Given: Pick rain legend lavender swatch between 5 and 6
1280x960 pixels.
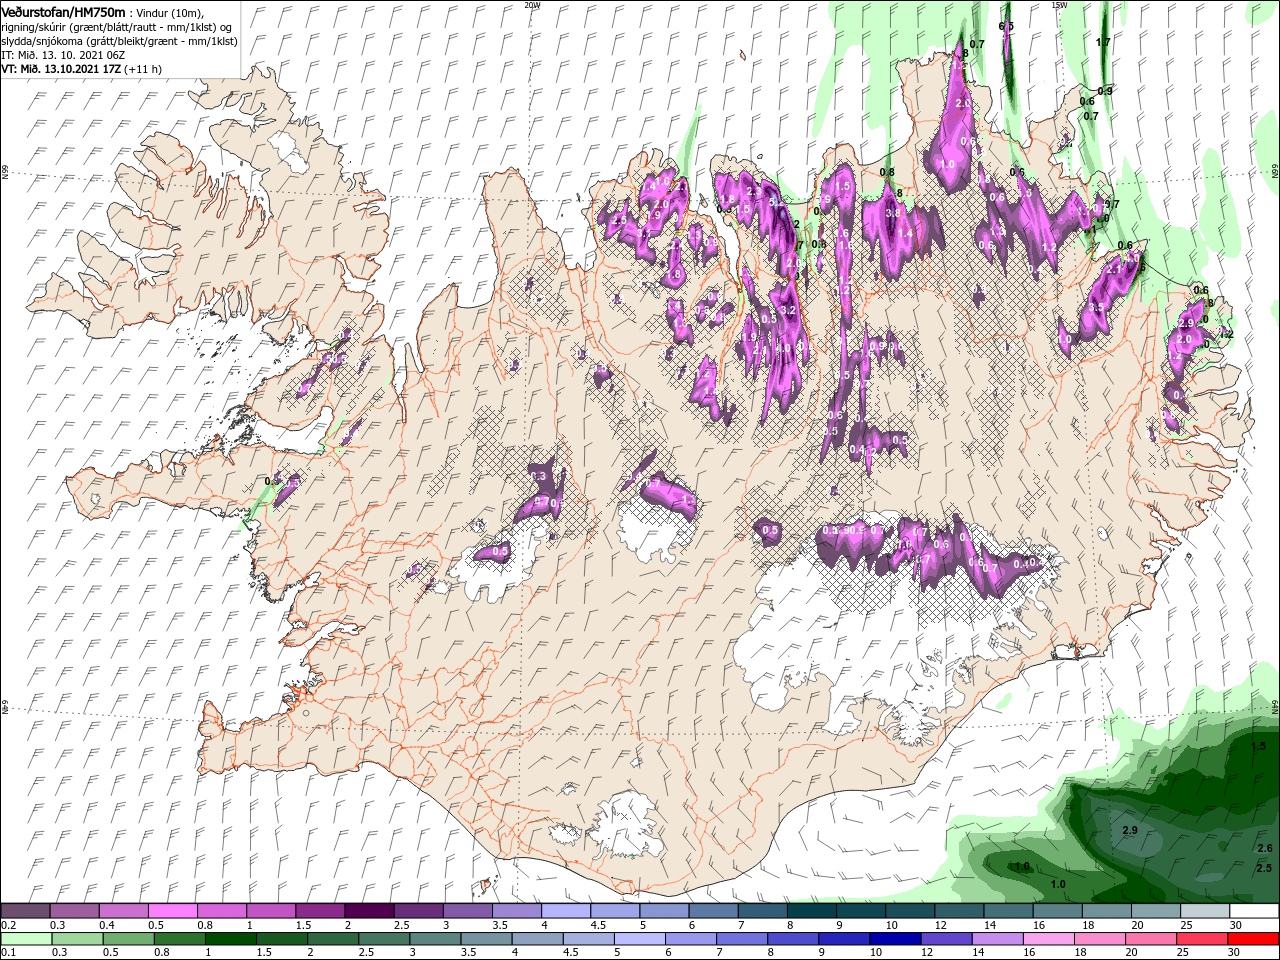Looking at the screenshot, I should coord(640,939).
